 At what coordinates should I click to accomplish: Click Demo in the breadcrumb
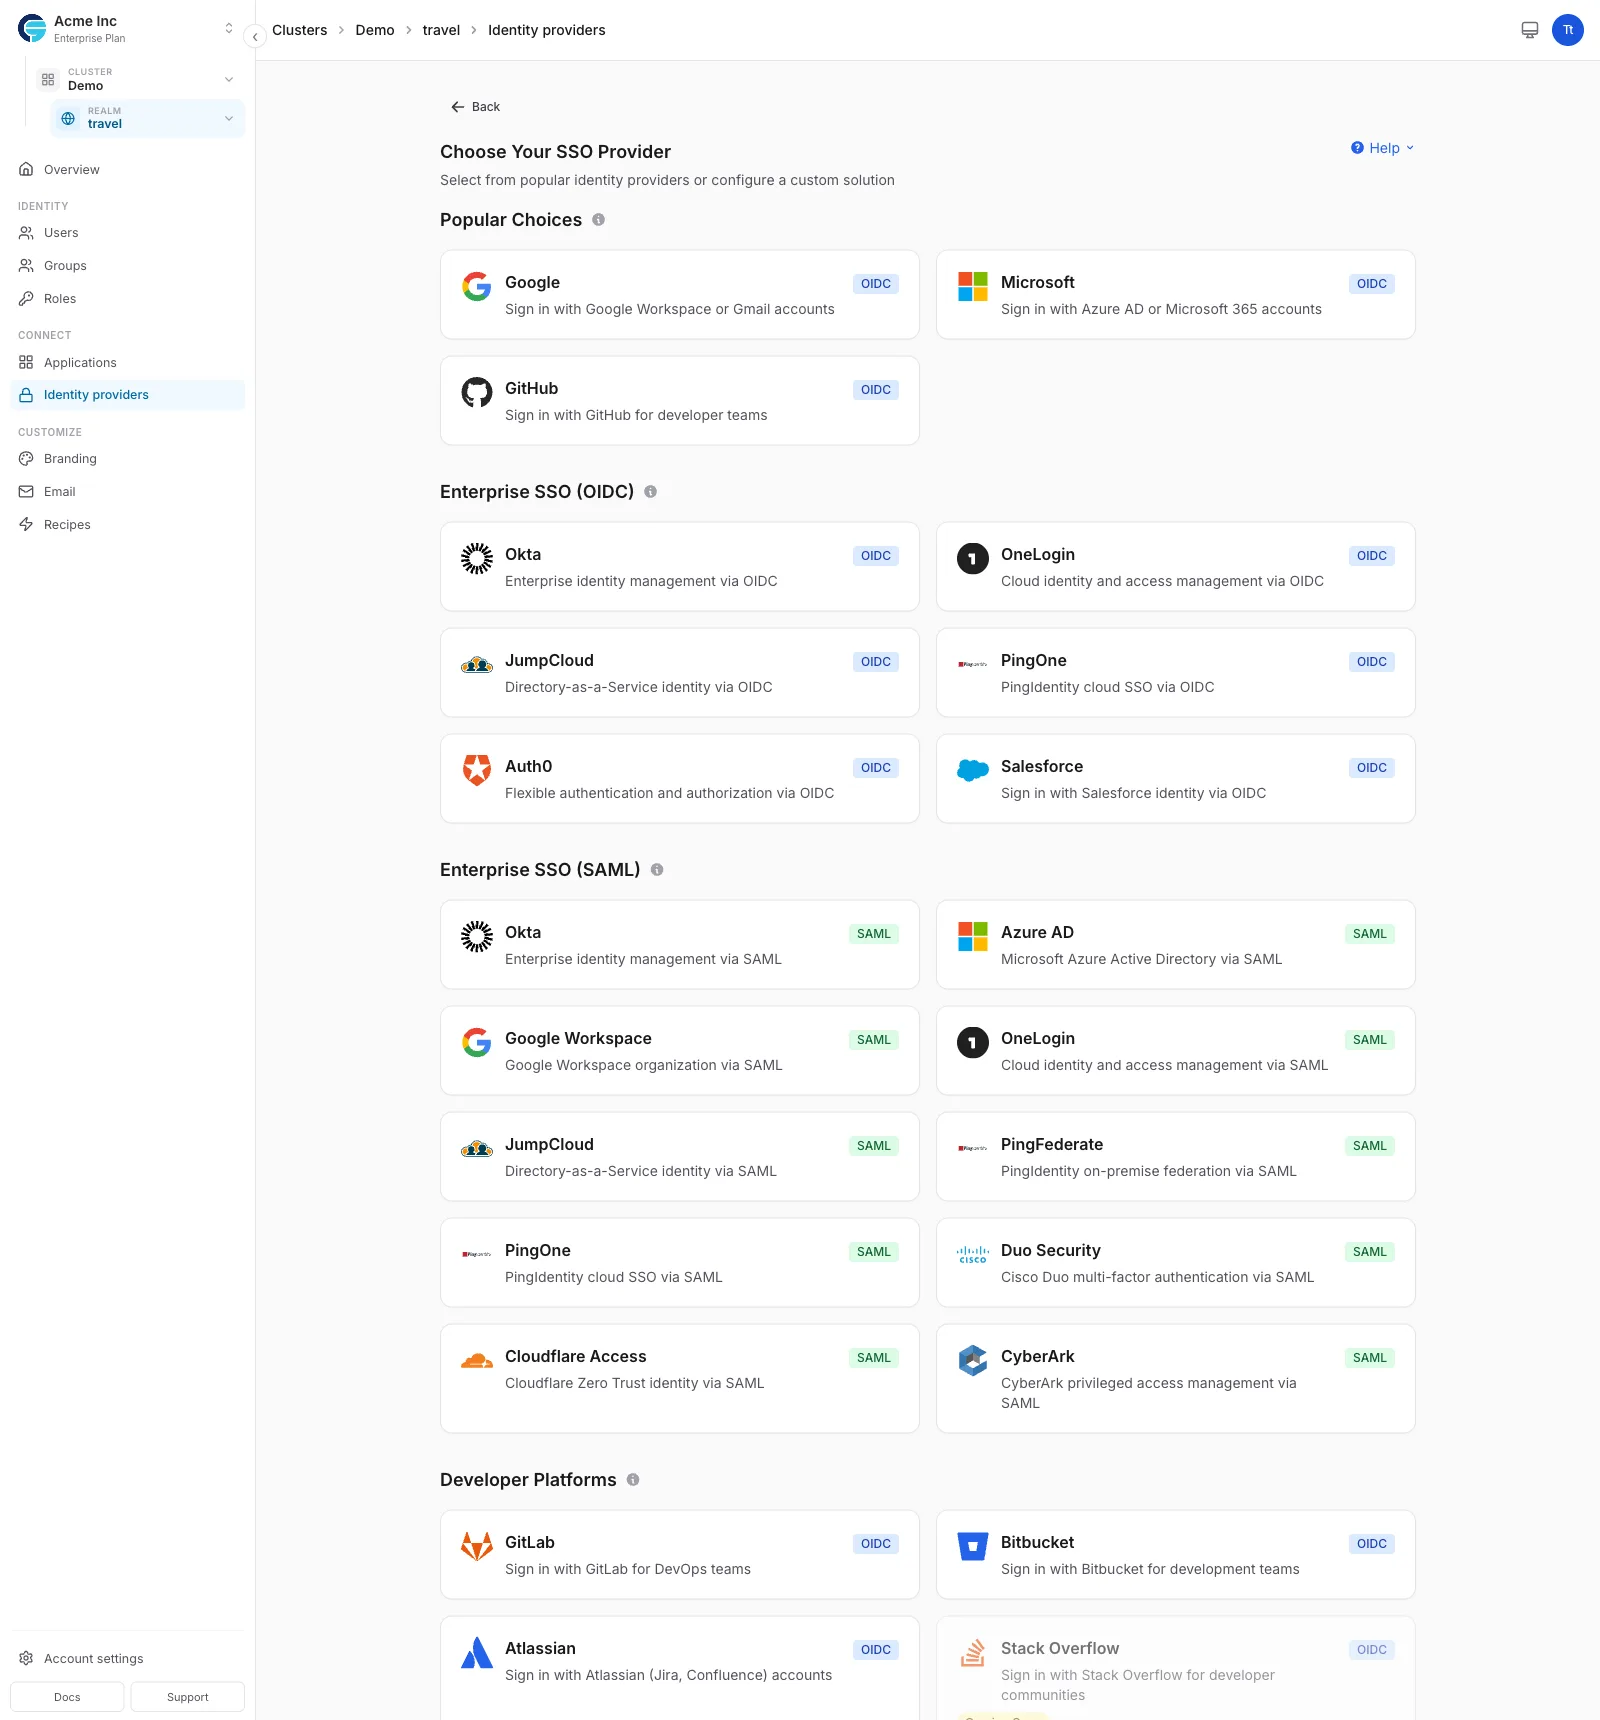(x=375, y=30)
